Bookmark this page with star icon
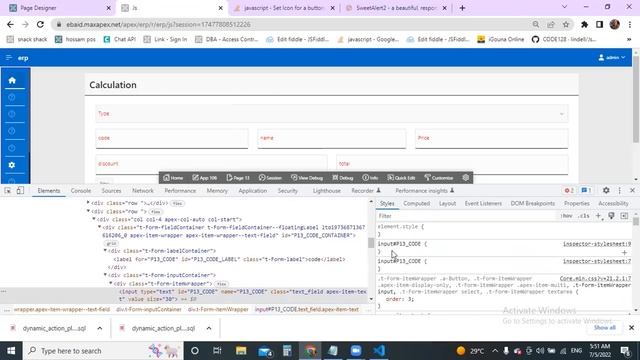The image size is (640, 360). [566, 24]
